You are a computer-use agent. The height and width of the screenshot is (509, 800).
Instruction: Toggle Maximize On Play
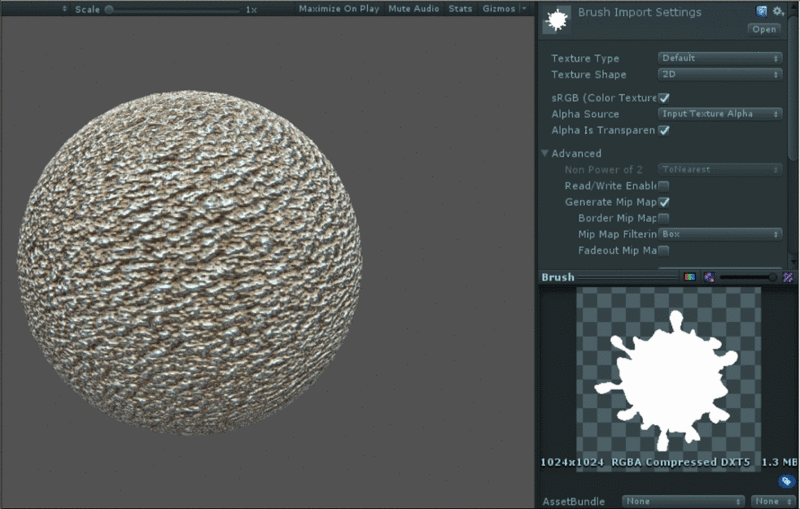pyautogui.click(x=339, y=9)
